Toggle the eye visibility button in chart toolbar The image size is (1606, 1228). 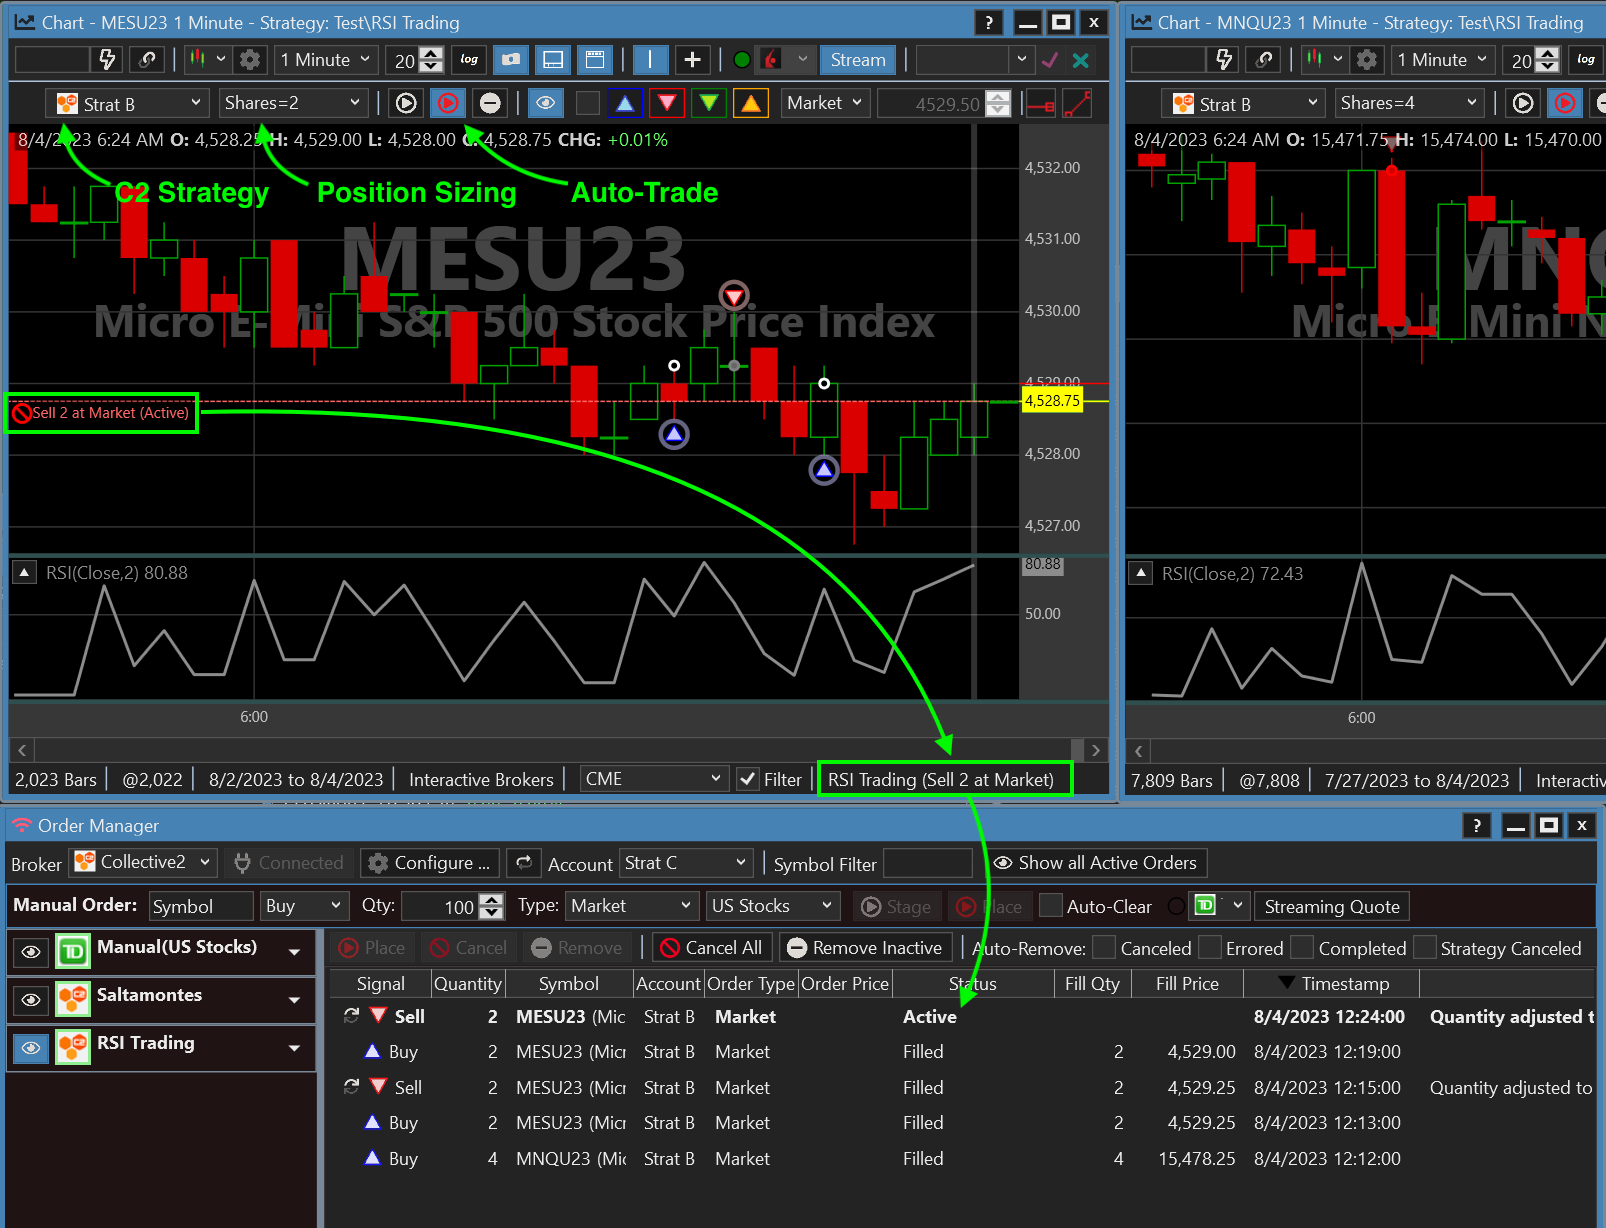(x=545, y=103)
